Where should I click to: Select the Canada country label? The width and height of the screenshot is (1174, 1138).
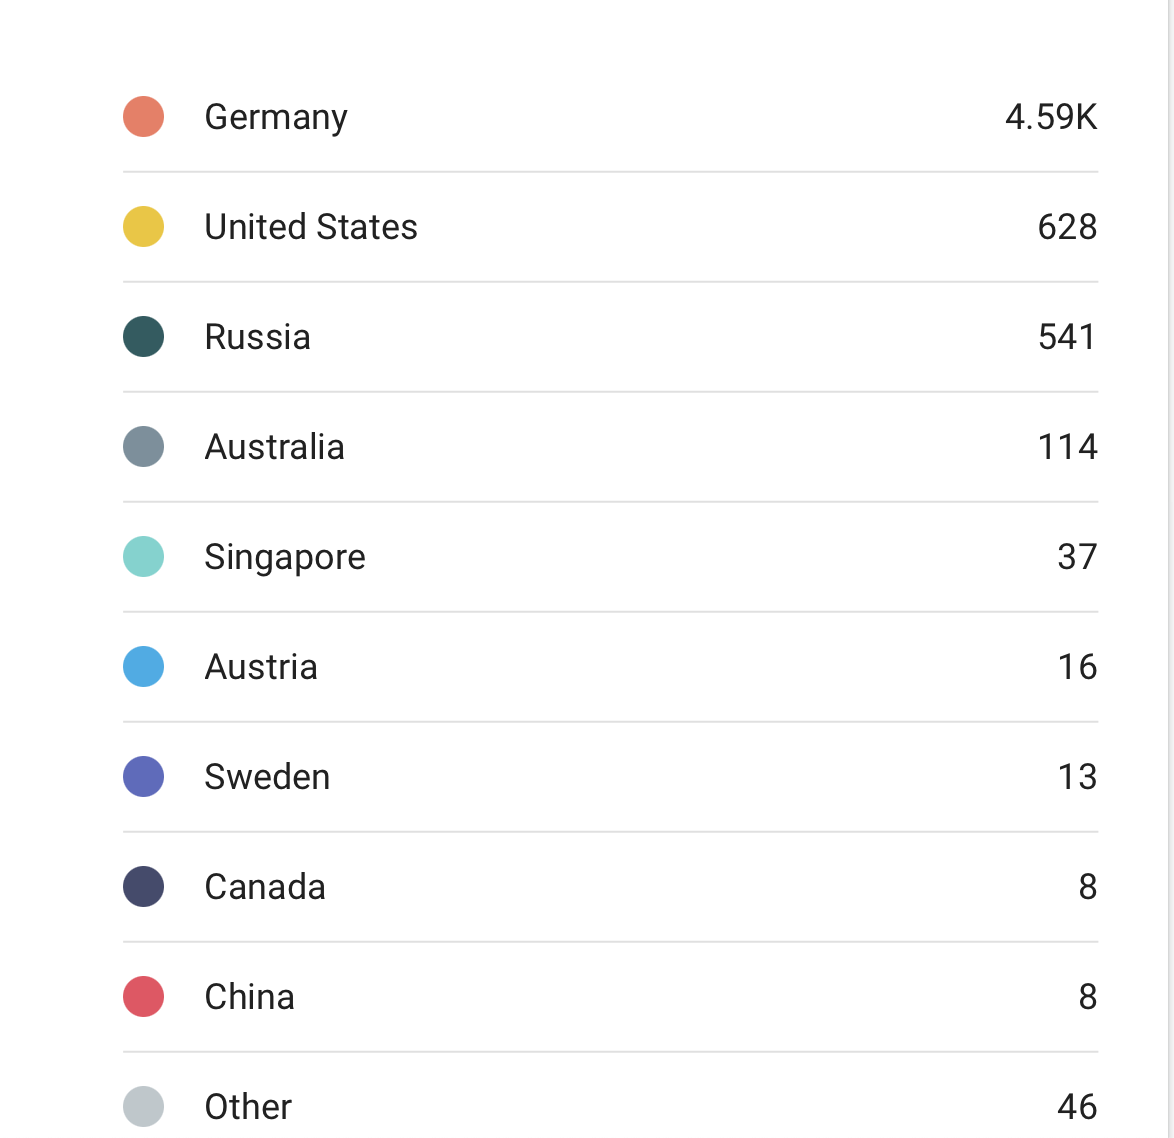click(265, 887)
